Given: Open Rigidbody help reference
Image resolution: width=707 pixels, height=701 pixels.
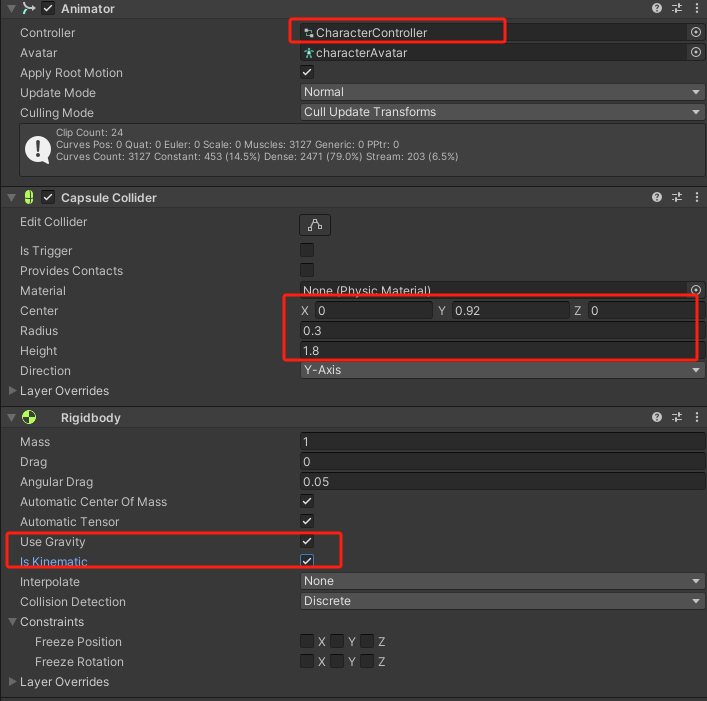Looking at the screenshot, I should (x=656, y=417).
